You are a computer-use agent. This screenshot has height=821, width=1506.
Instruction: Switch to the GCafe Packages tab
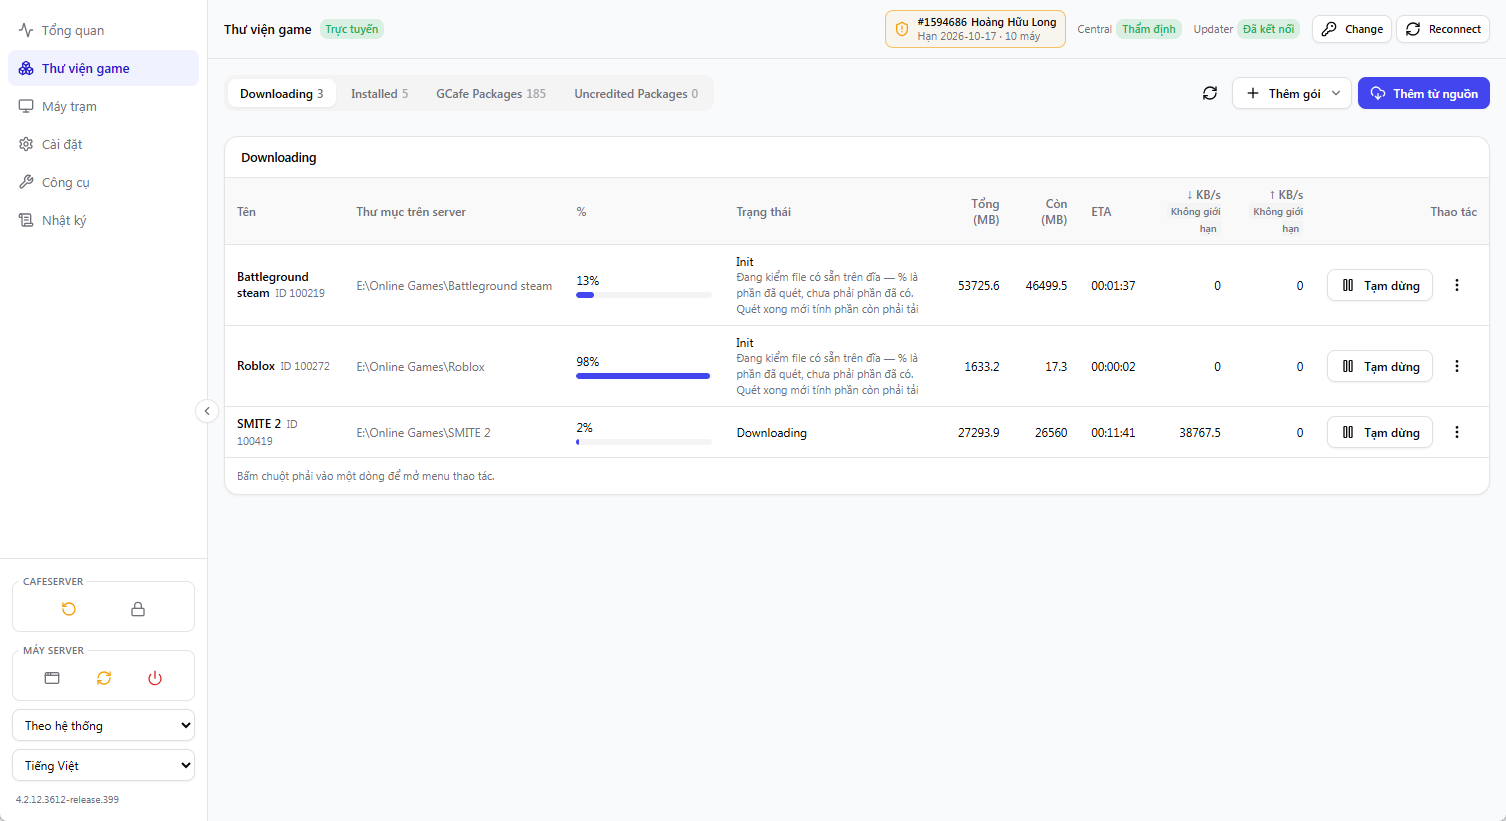click(491, 93)
